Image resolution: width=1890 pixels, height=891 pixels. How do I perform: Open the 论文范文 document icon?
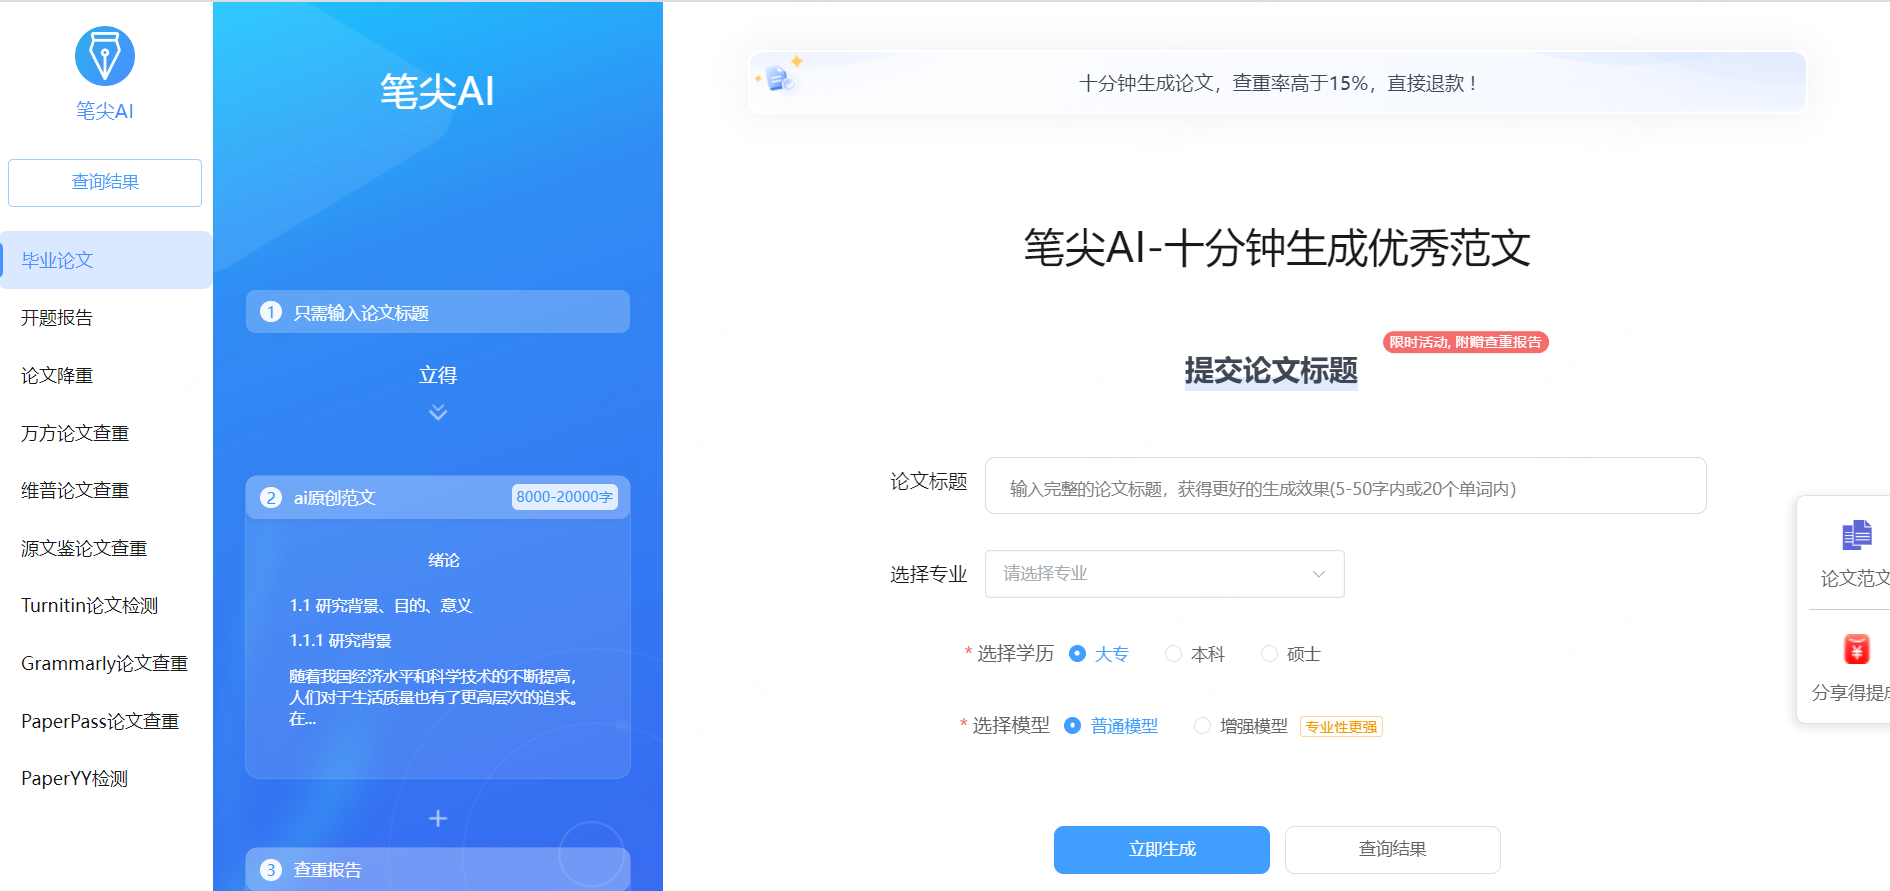coord(1857,535)
